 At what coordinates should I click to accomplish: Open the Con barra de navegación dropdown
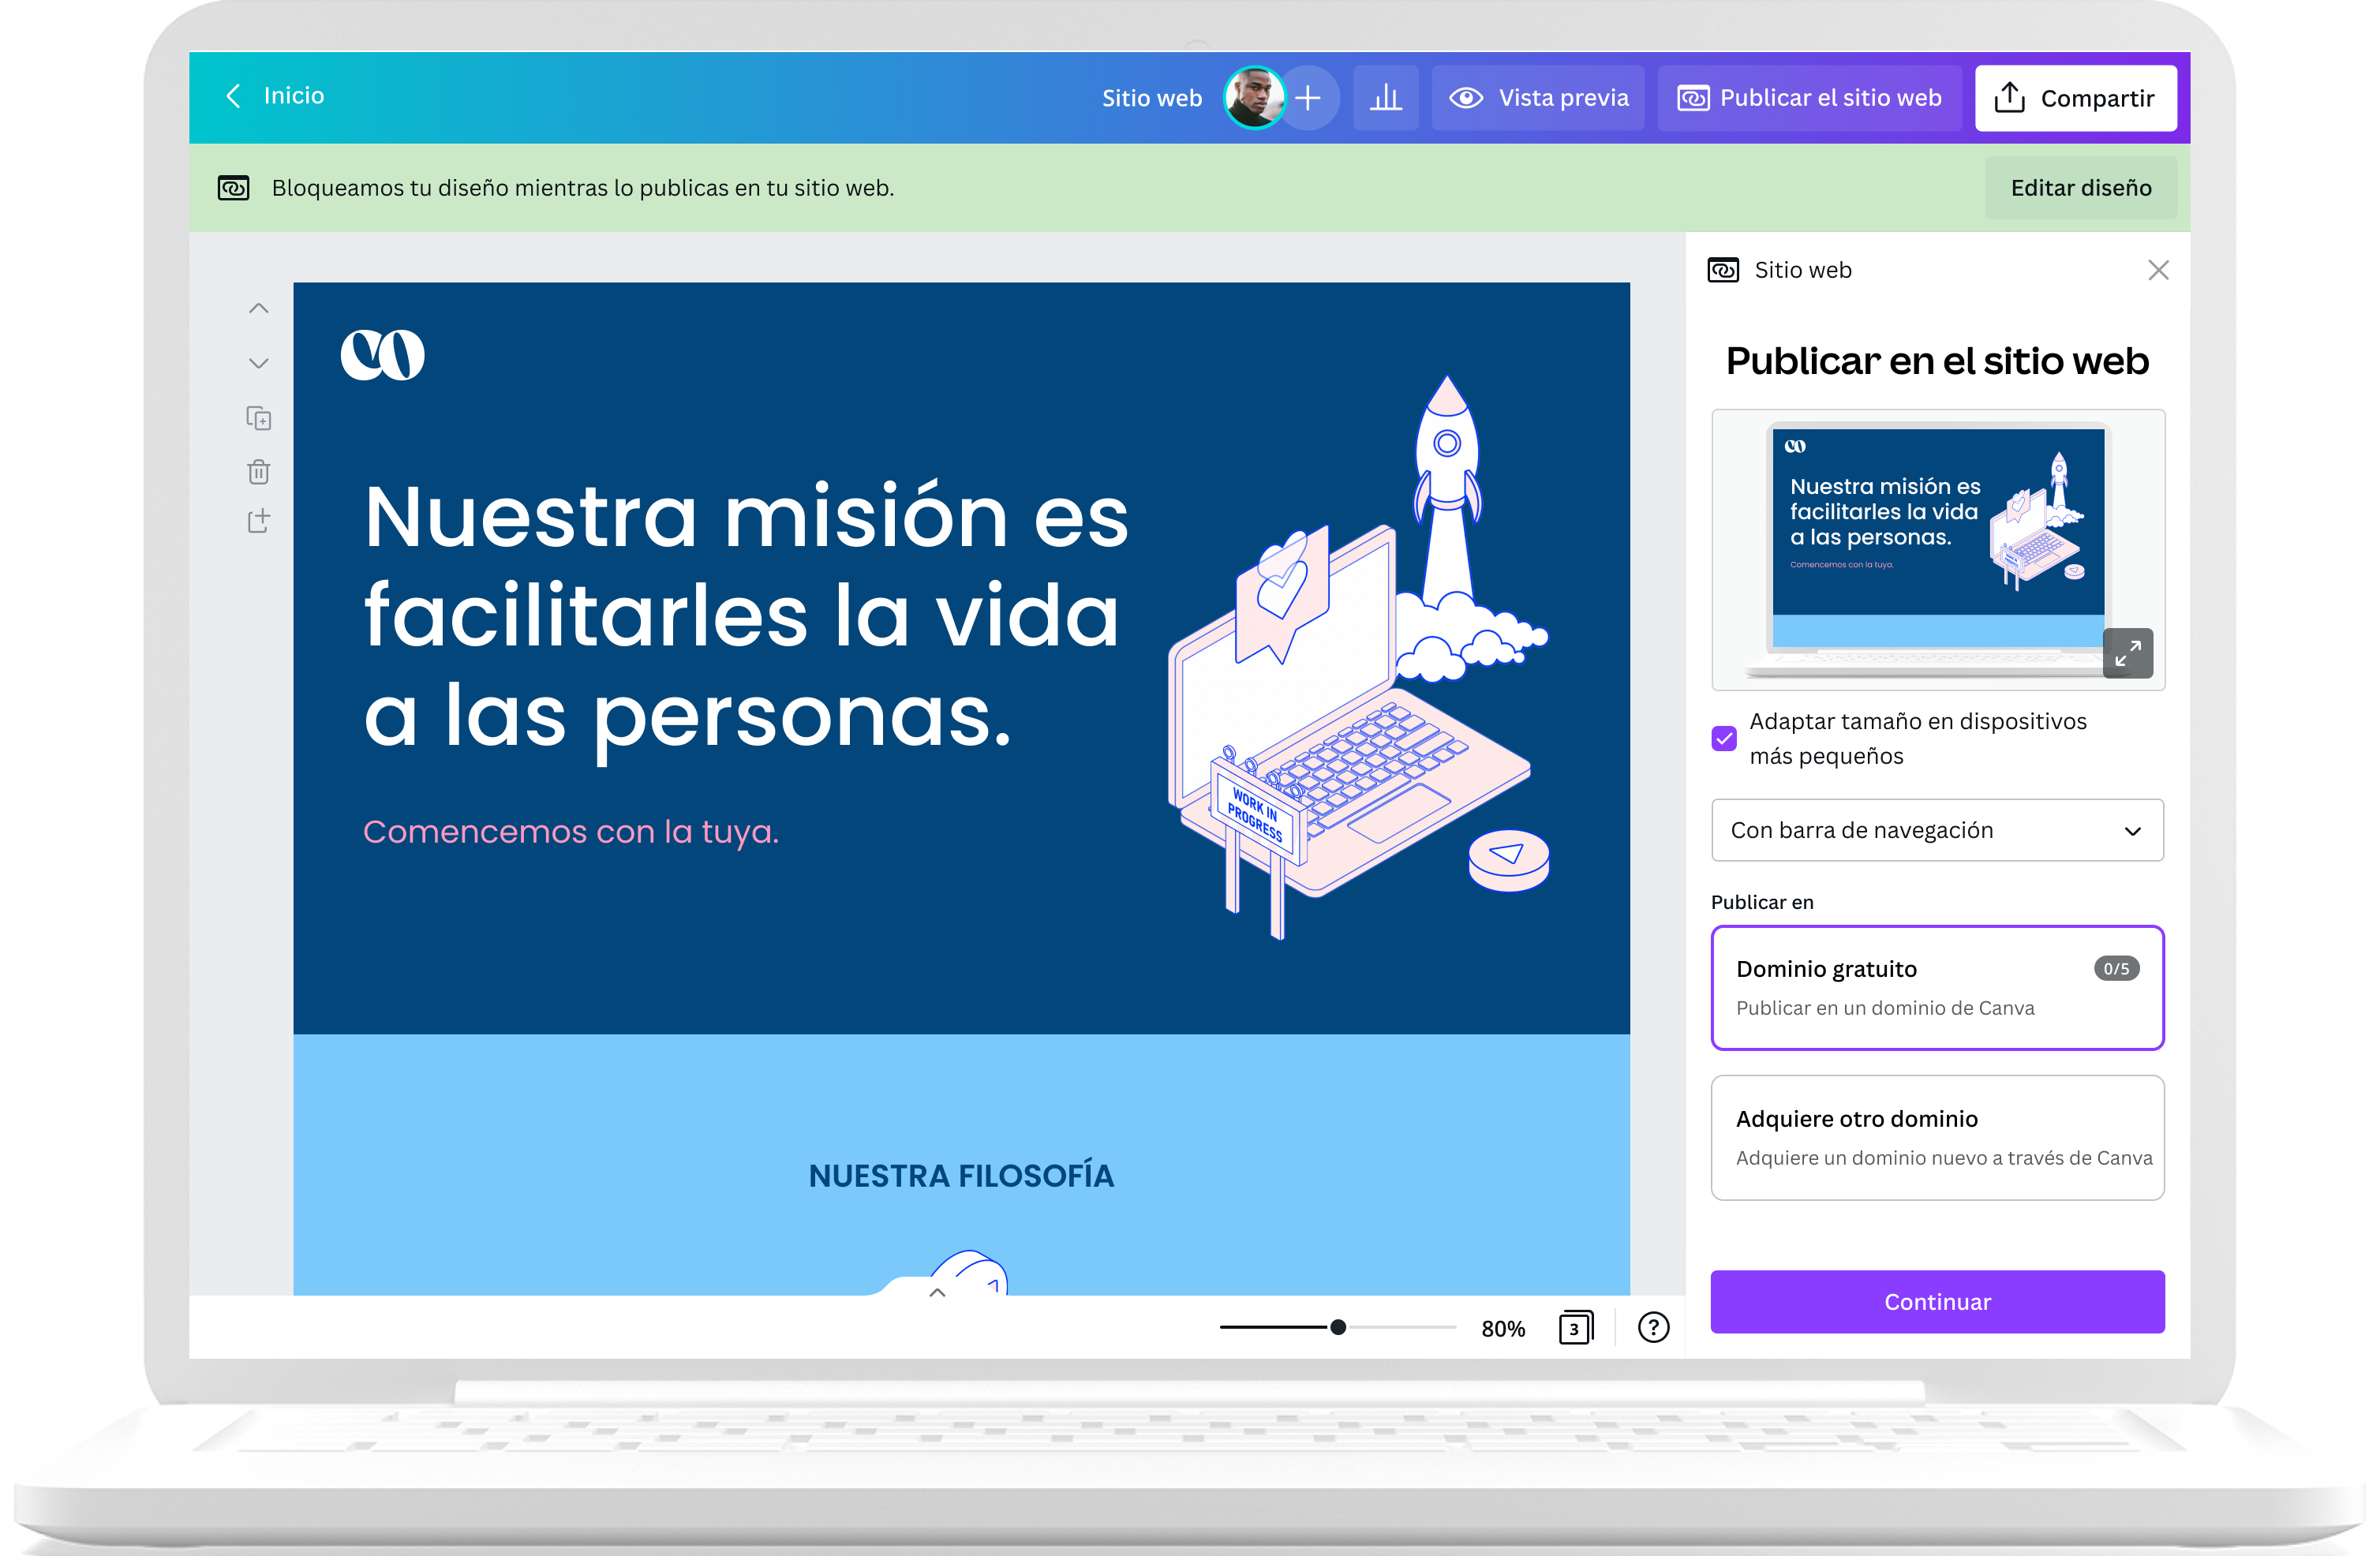coord(1937,830)
